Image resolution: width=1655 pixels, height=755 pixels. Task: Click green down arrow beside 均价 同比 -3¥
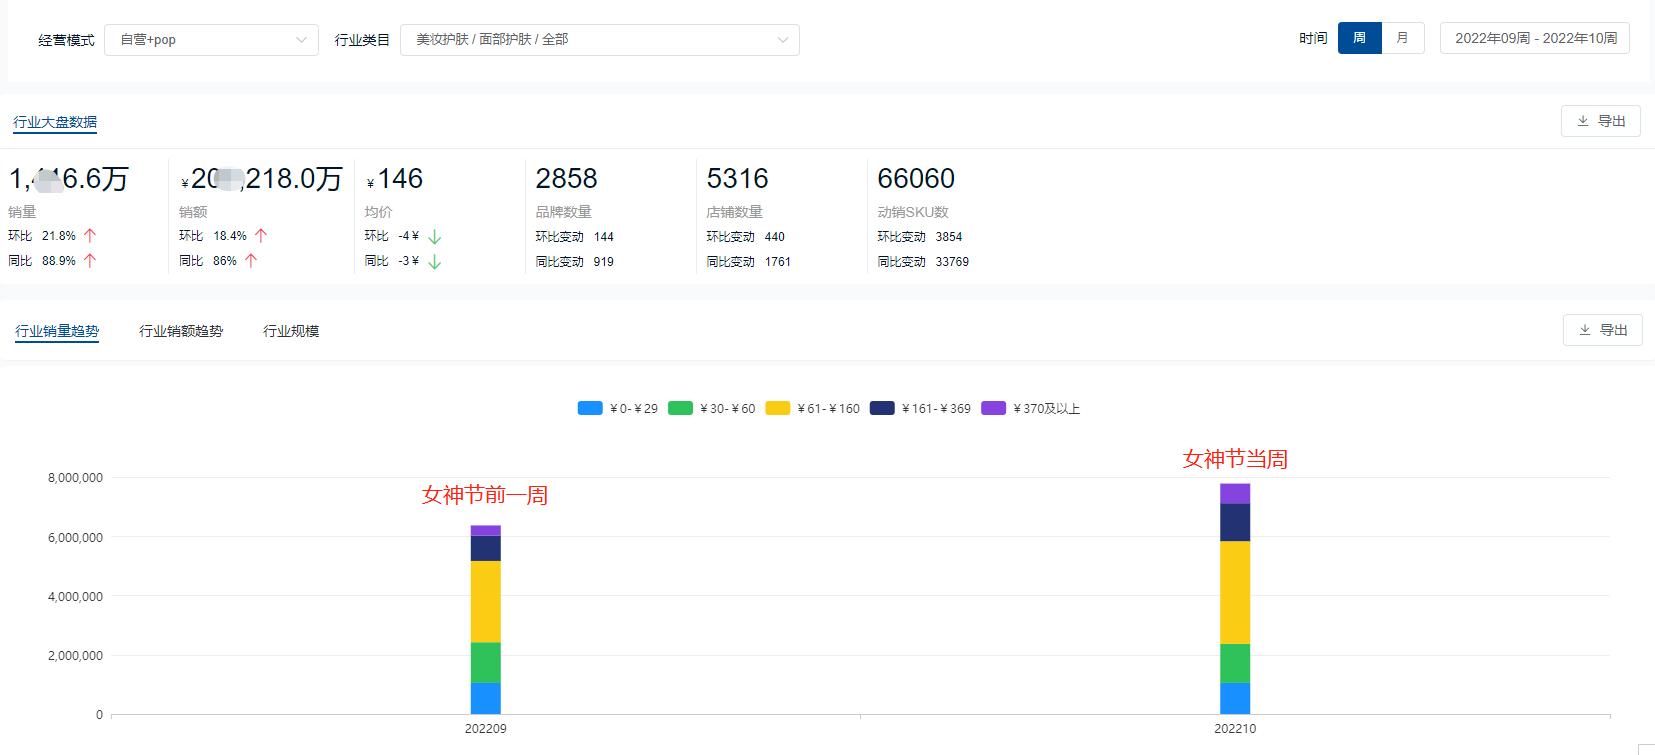pyautogui.click(x=434, y=262)
